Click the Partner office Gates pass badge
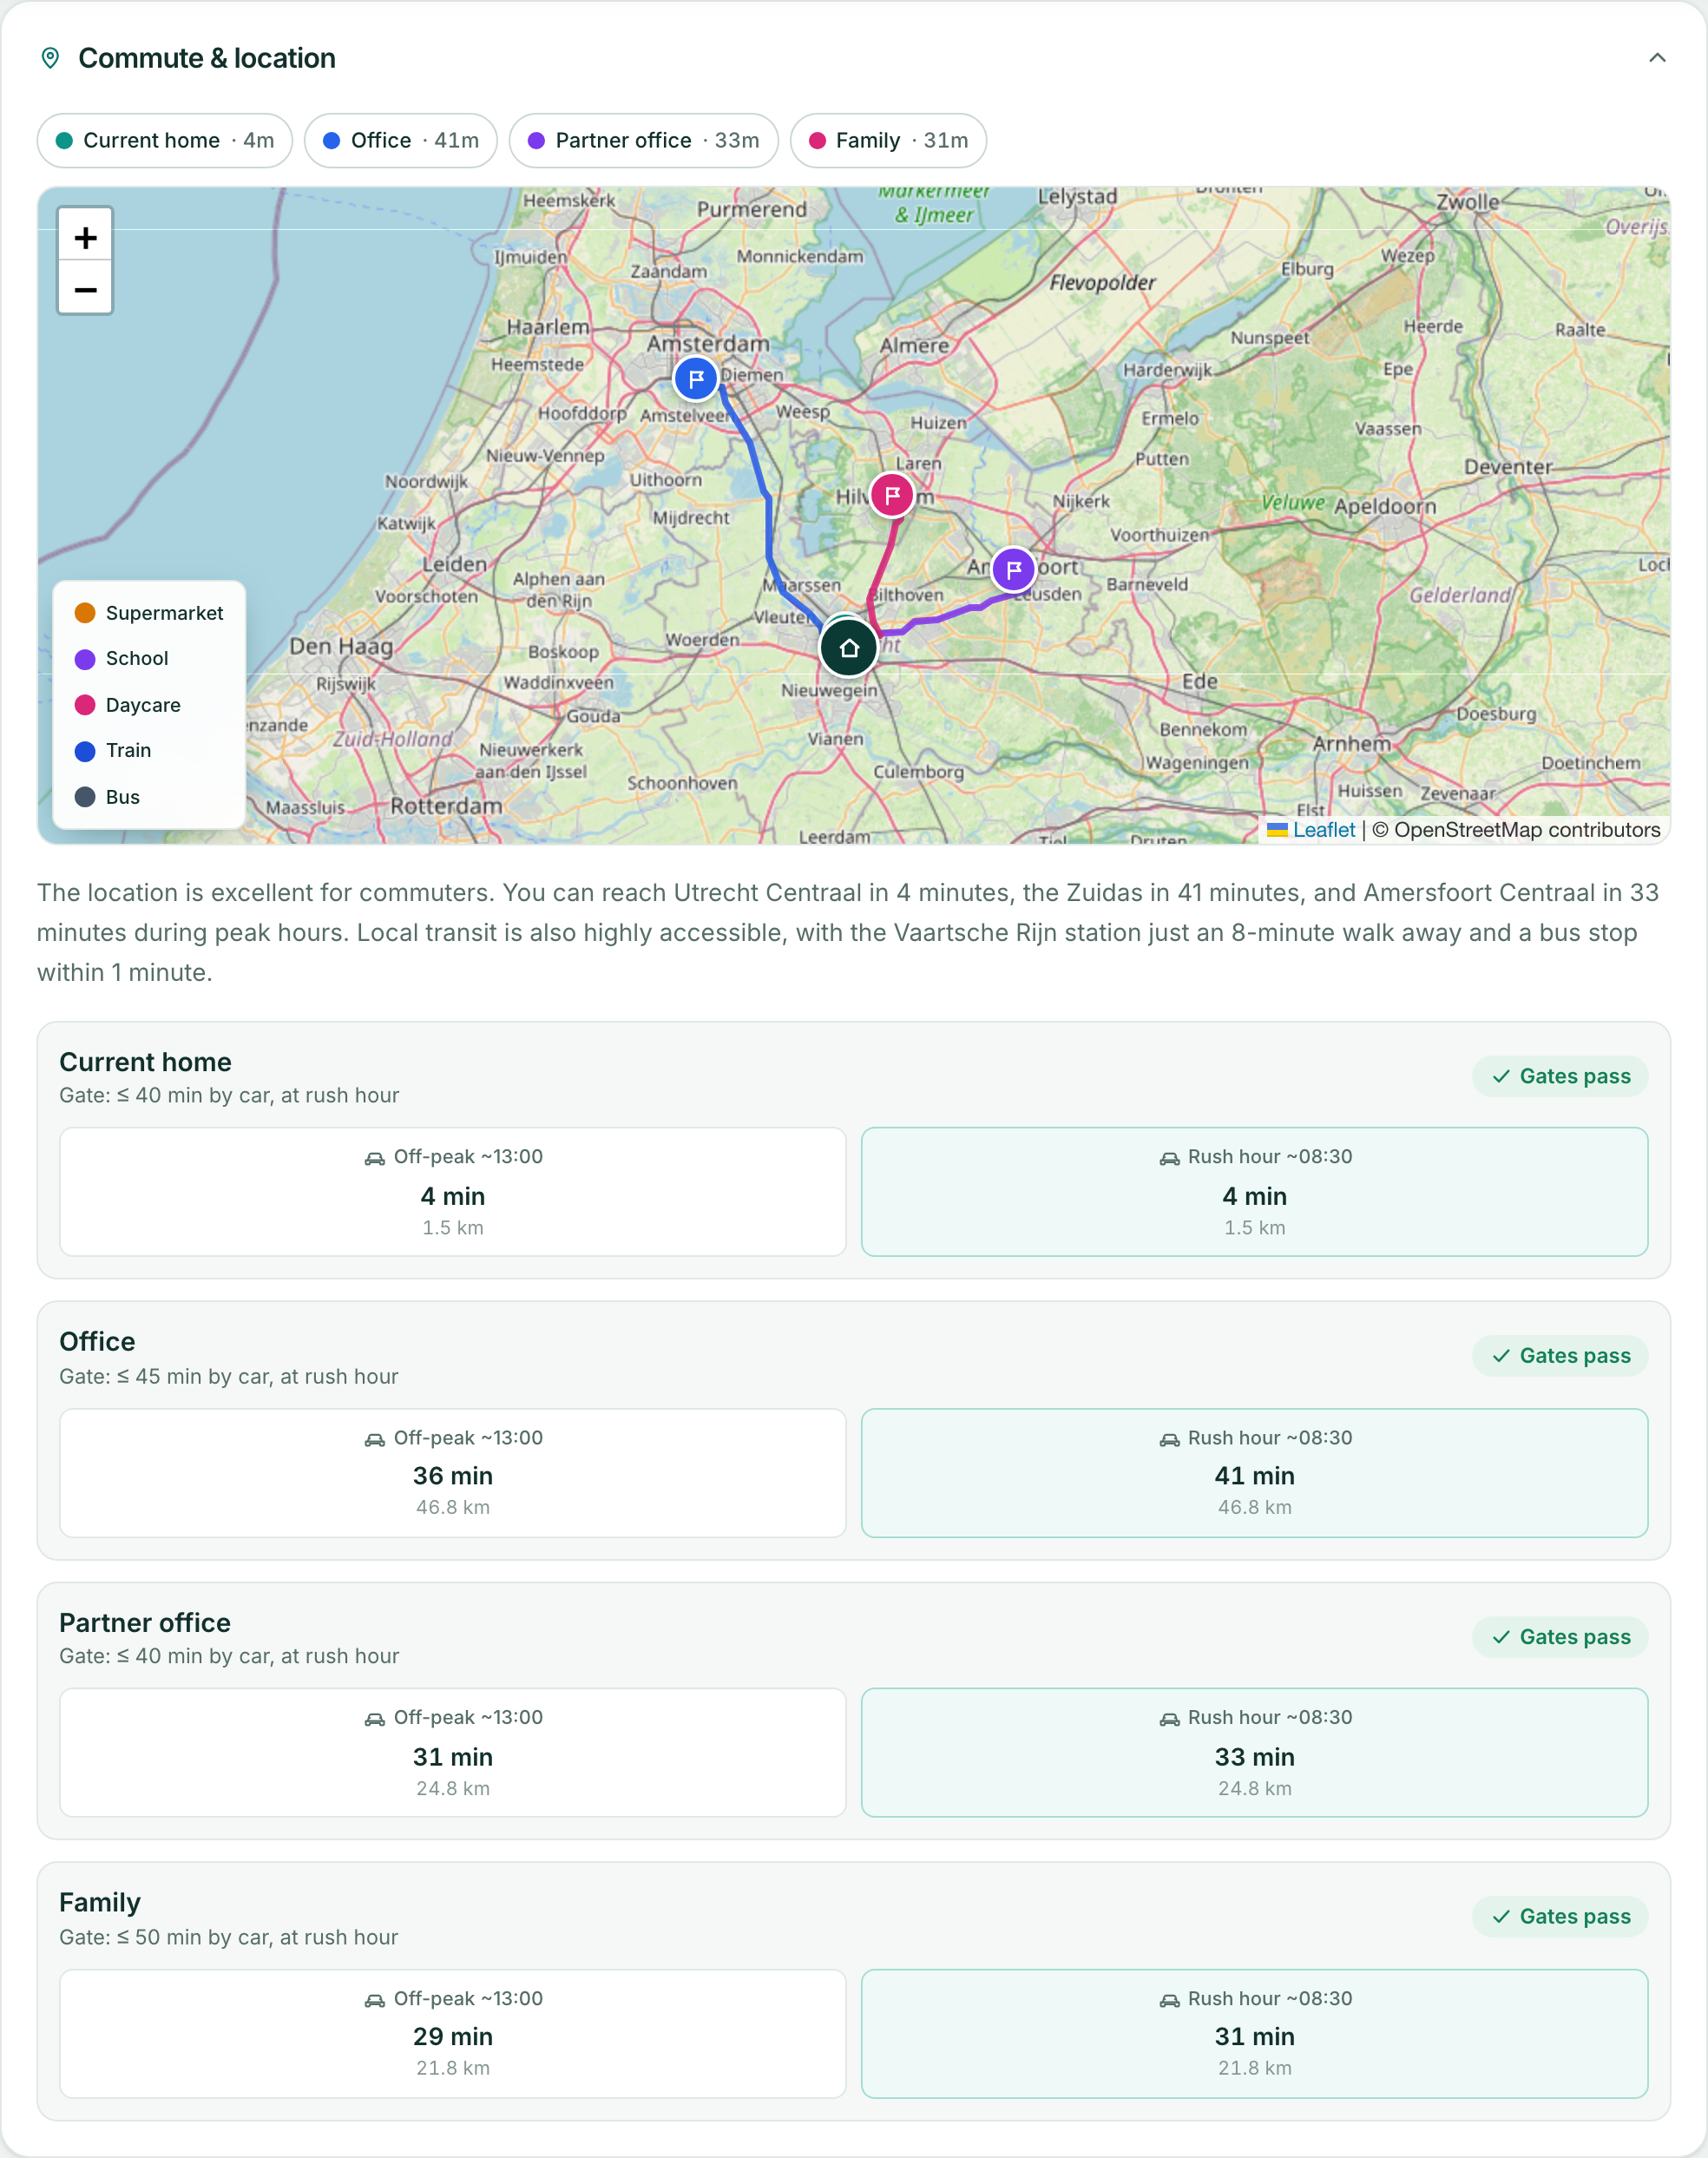This screenshot has width=1708, height=2158. coord(1560,1637)
